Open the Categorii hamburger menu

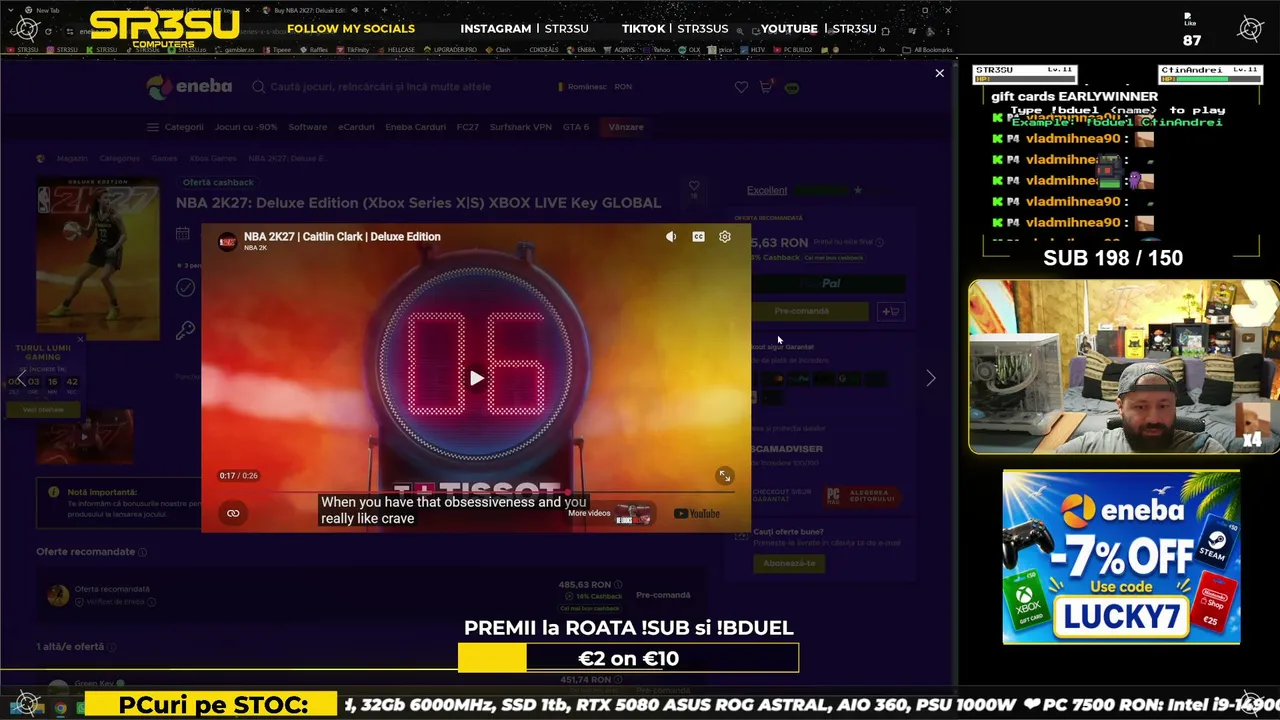[x=175, y=127]
